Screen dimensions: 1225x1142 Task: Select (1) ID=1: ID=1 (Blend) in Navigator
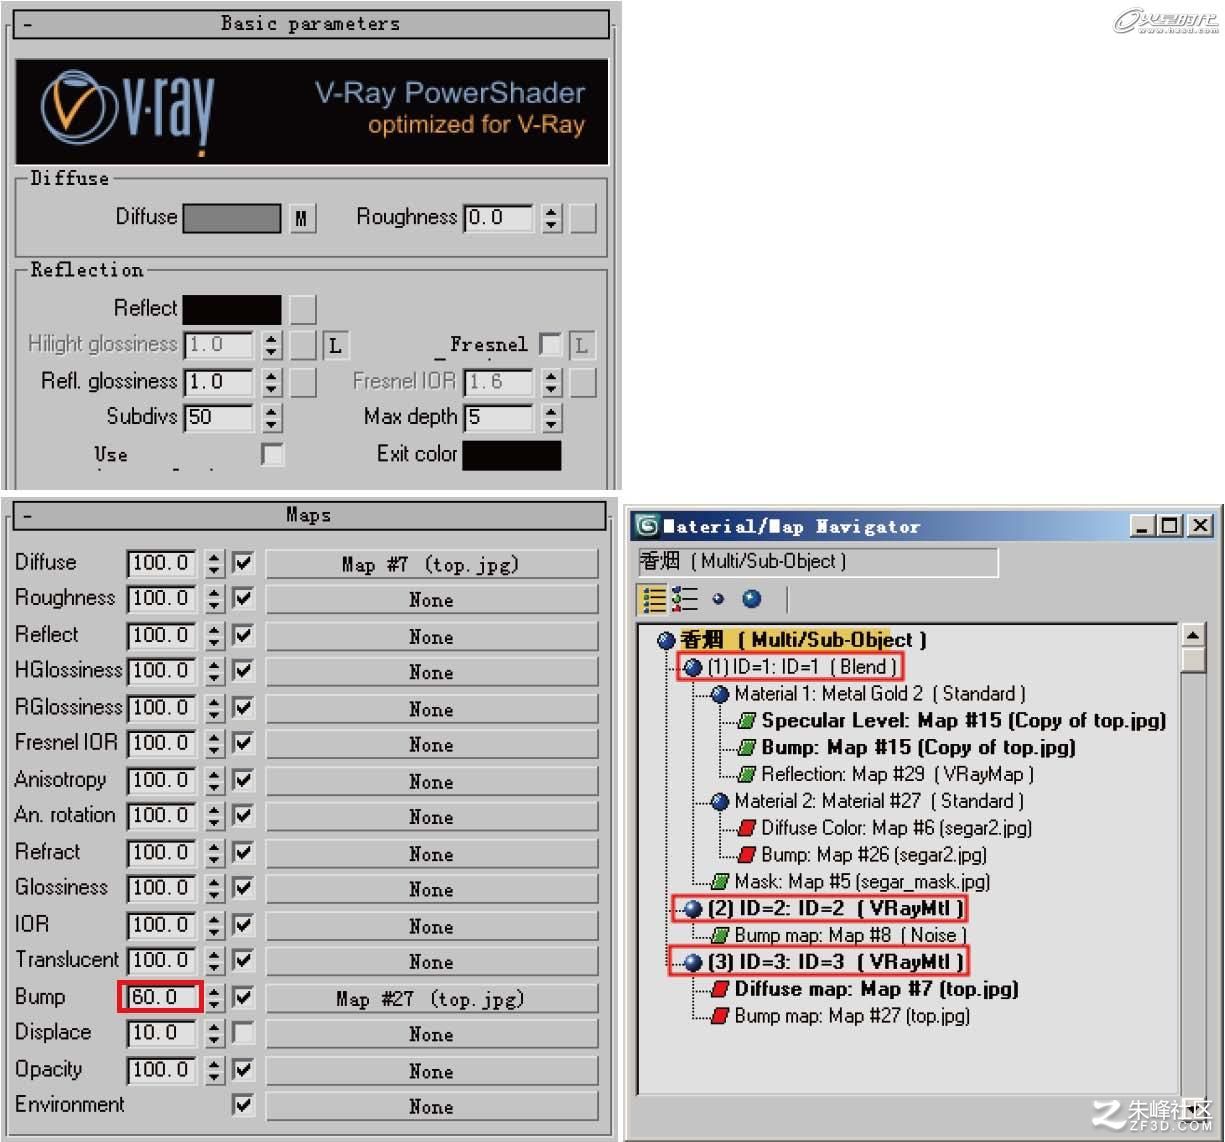(x=800, y=667)
